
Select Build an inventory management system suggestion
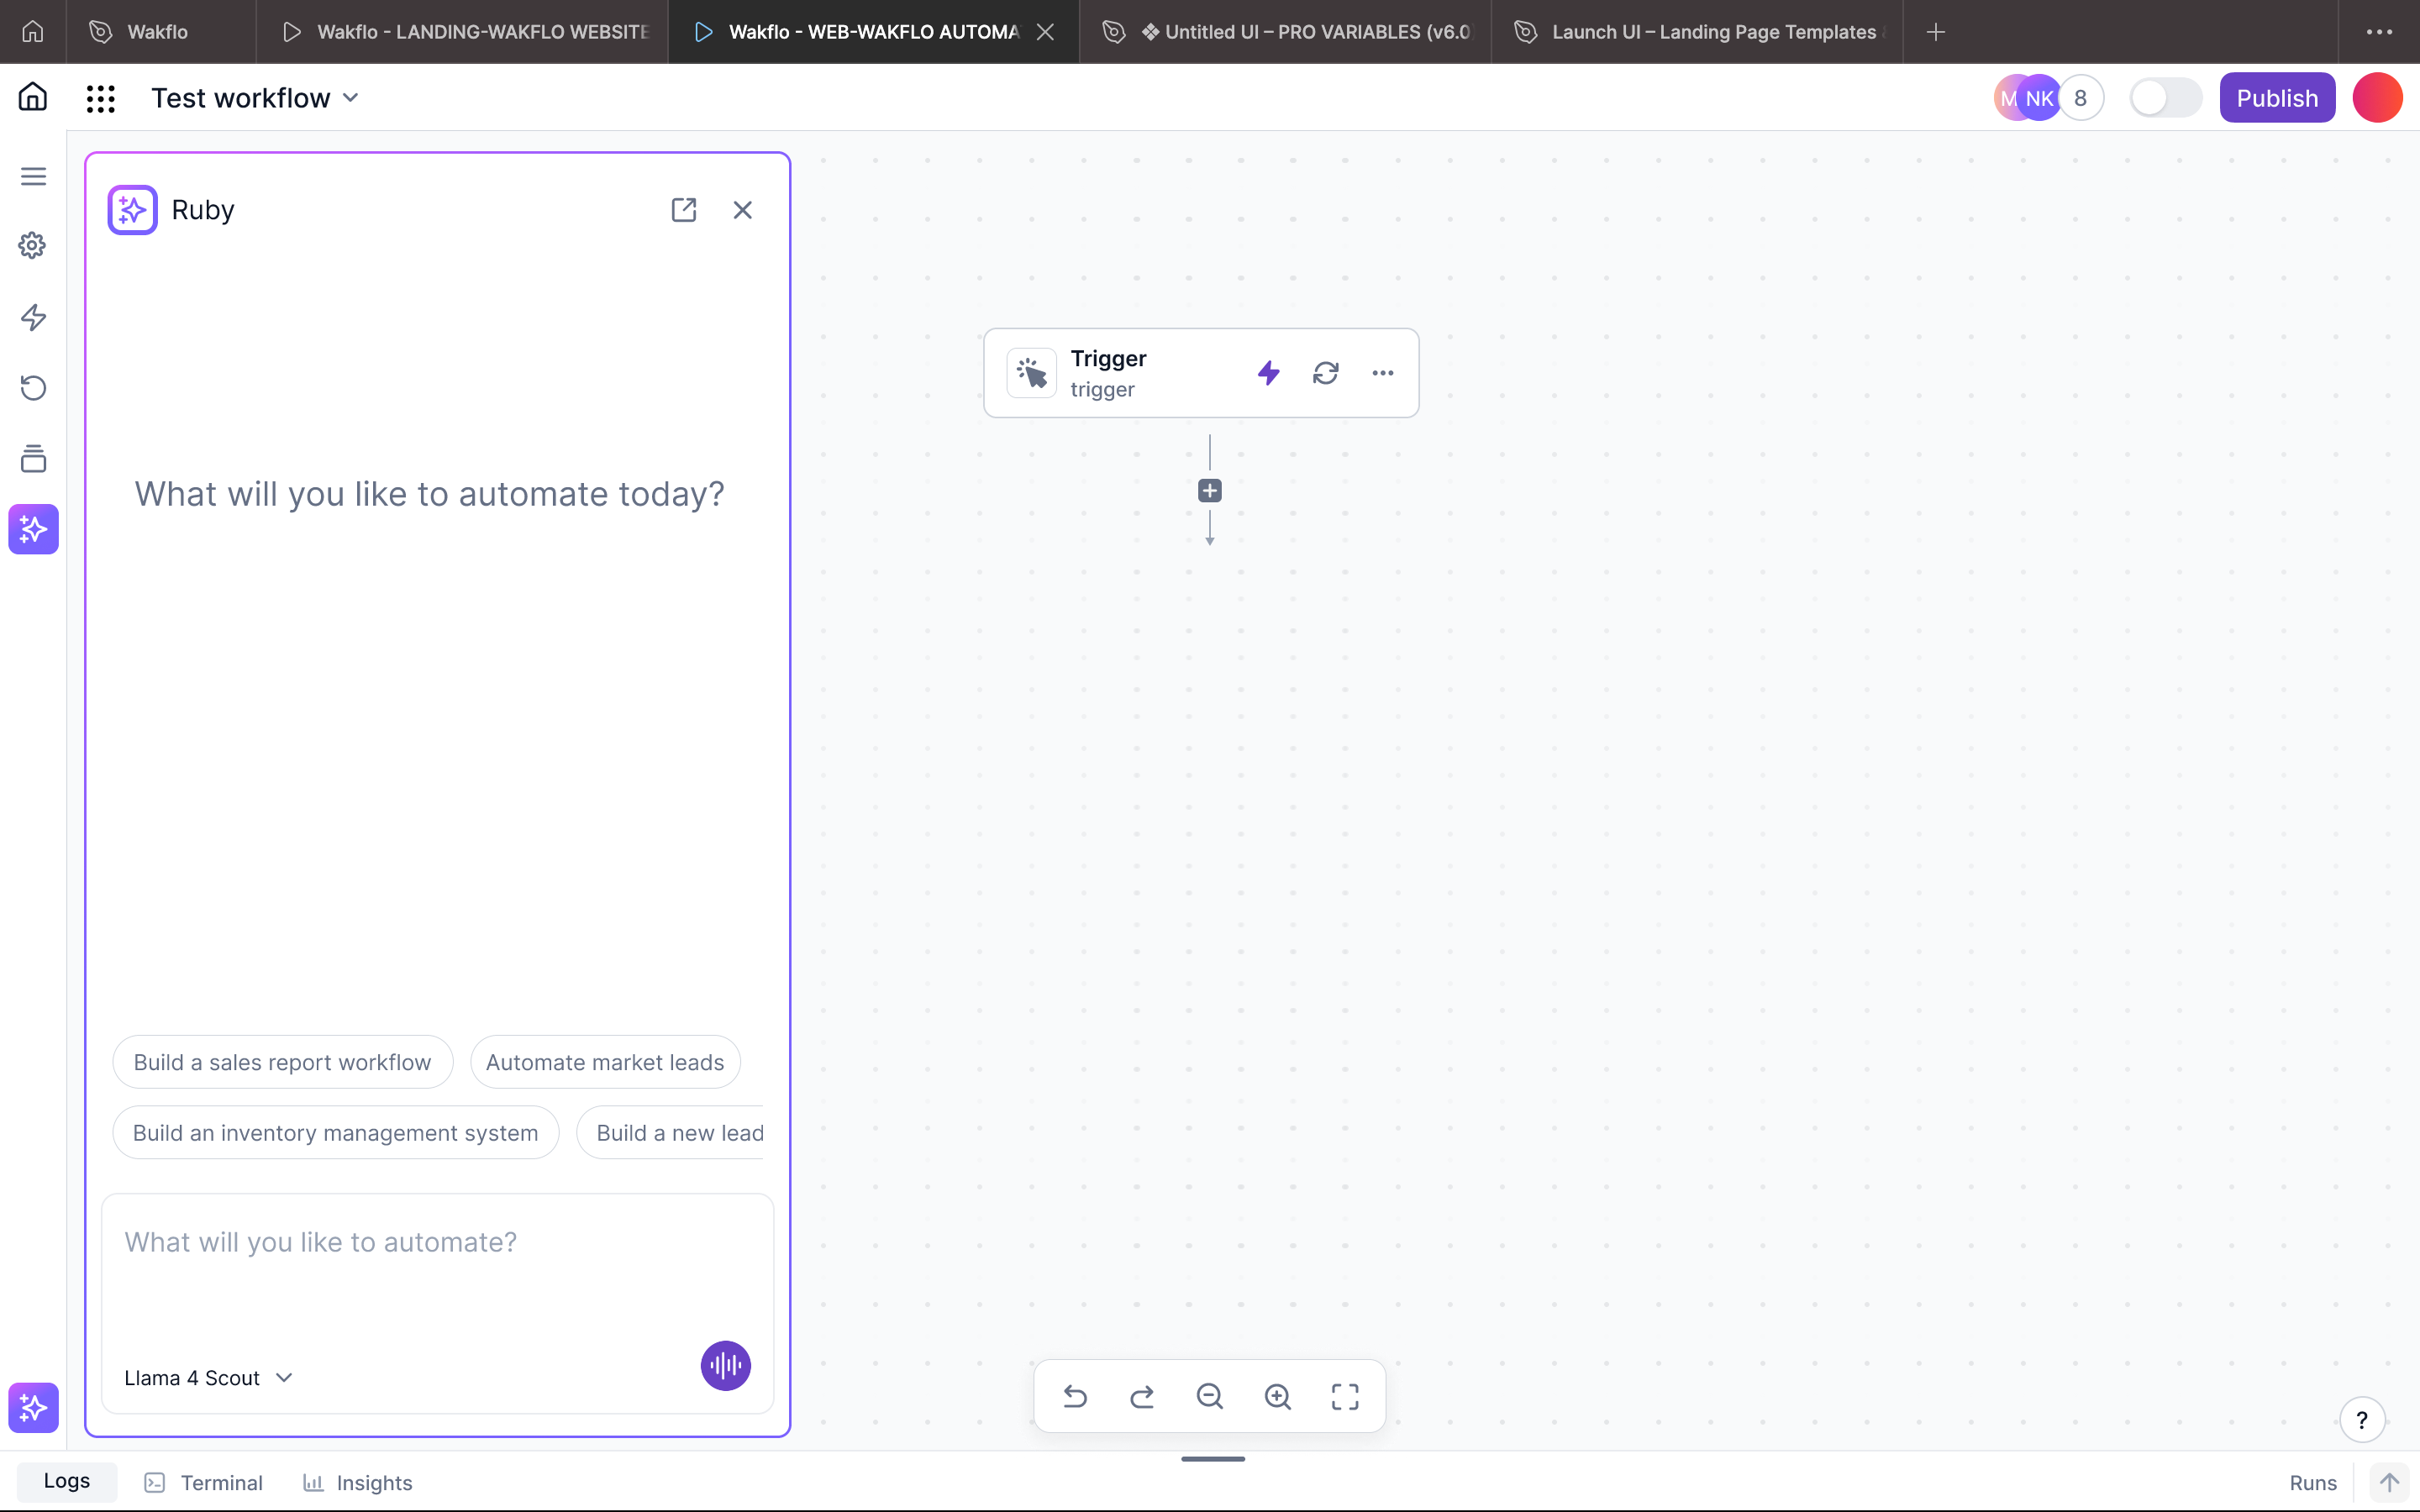(336, 1132)
